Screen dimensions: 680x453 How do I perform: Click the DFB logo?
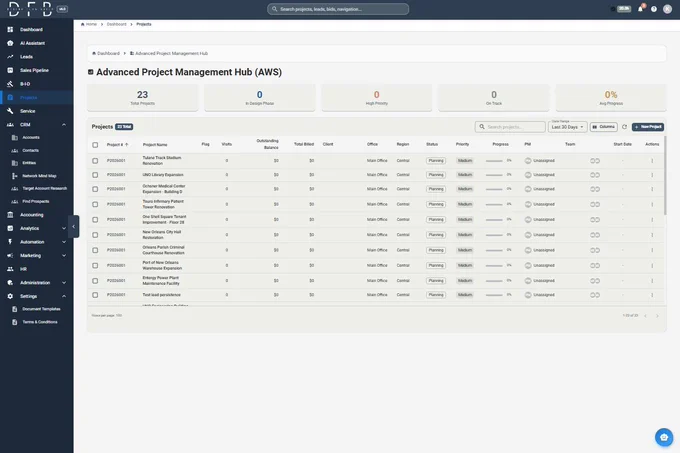[30, 9]
